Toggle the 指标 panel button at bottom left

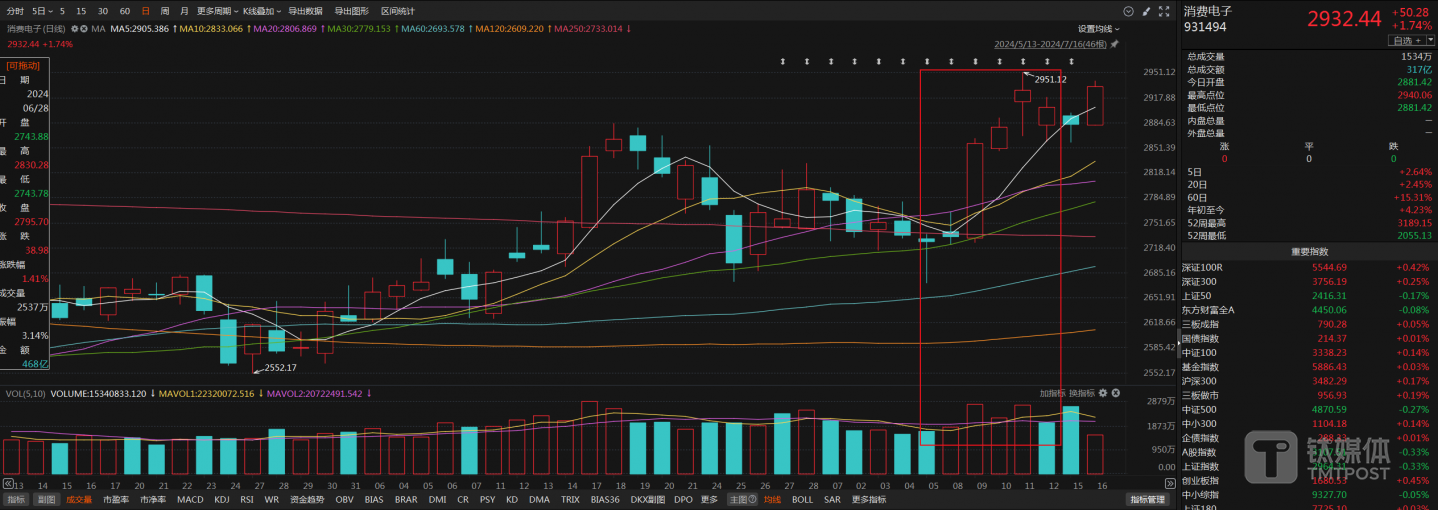16,499
